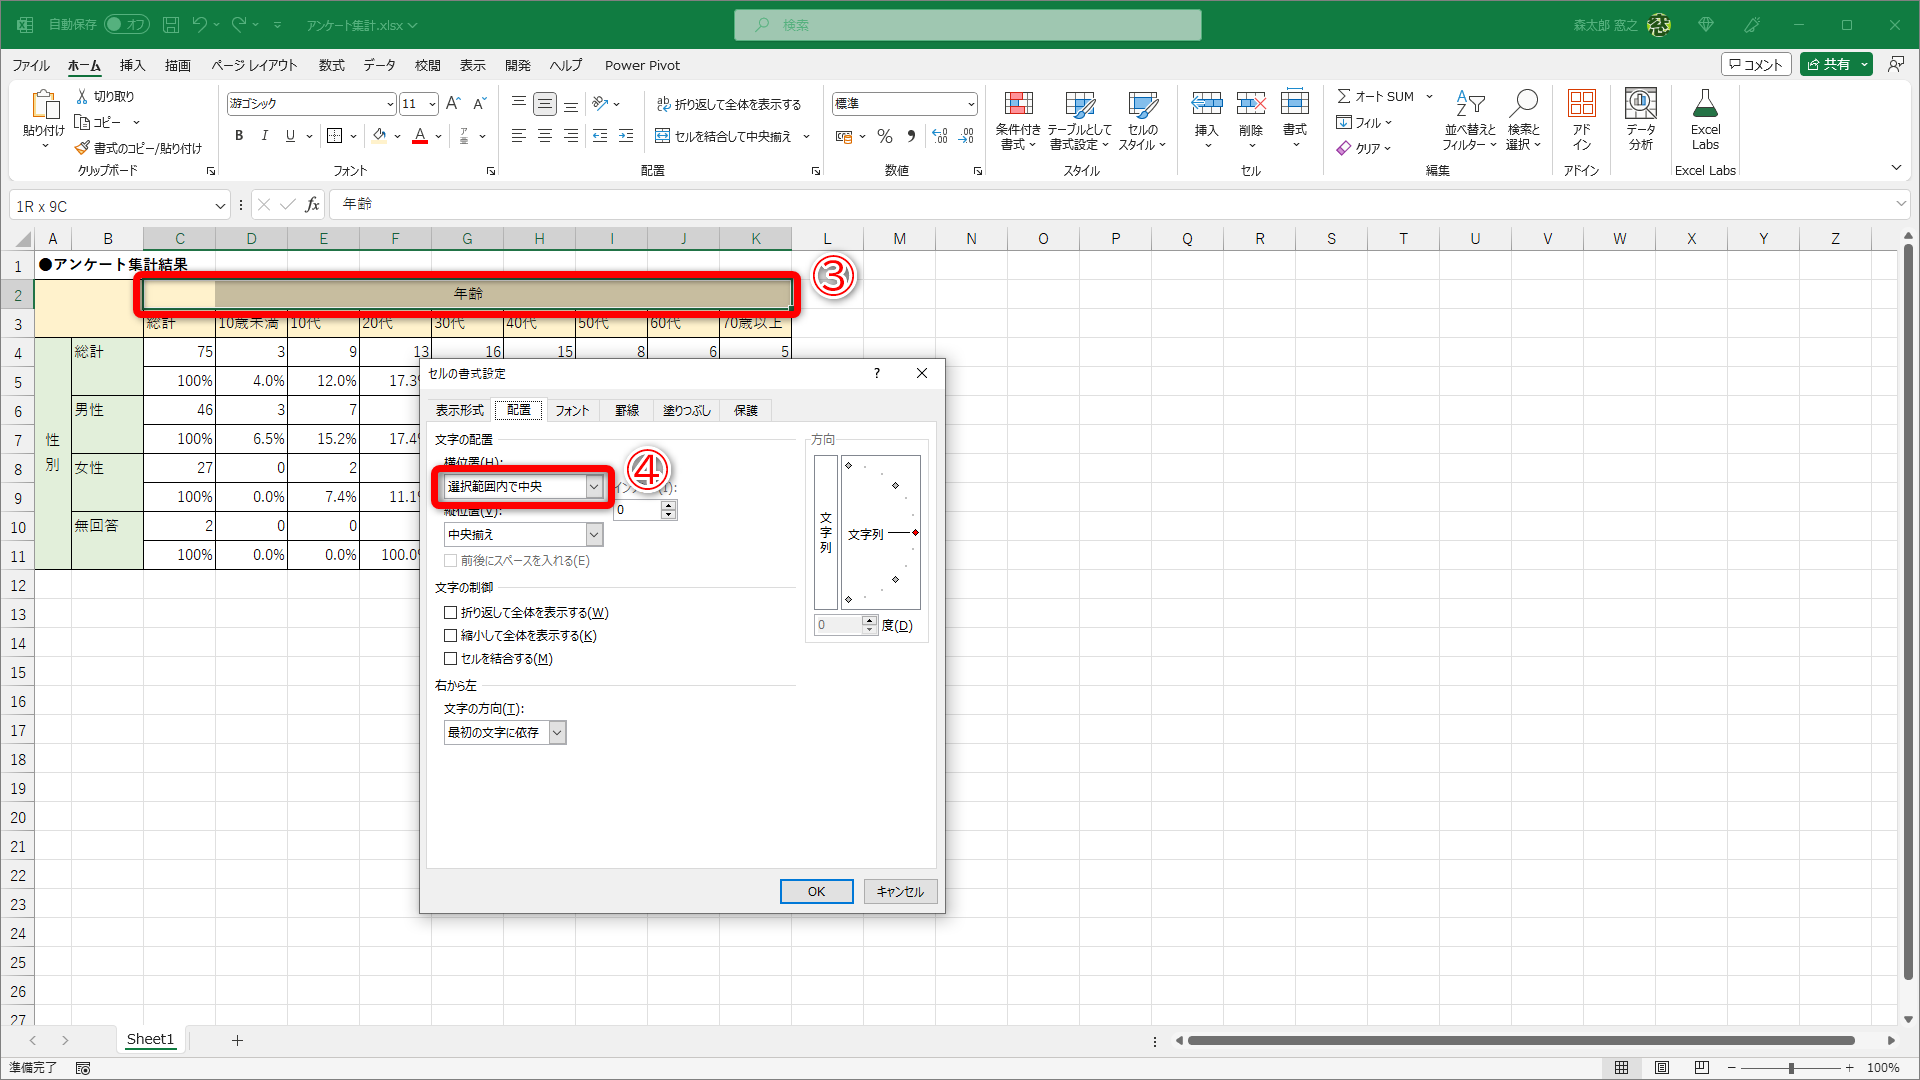Open the horizontal alignment dropdown
The width and height of the screenshot is (1920, 1080).
click(594, 487)
